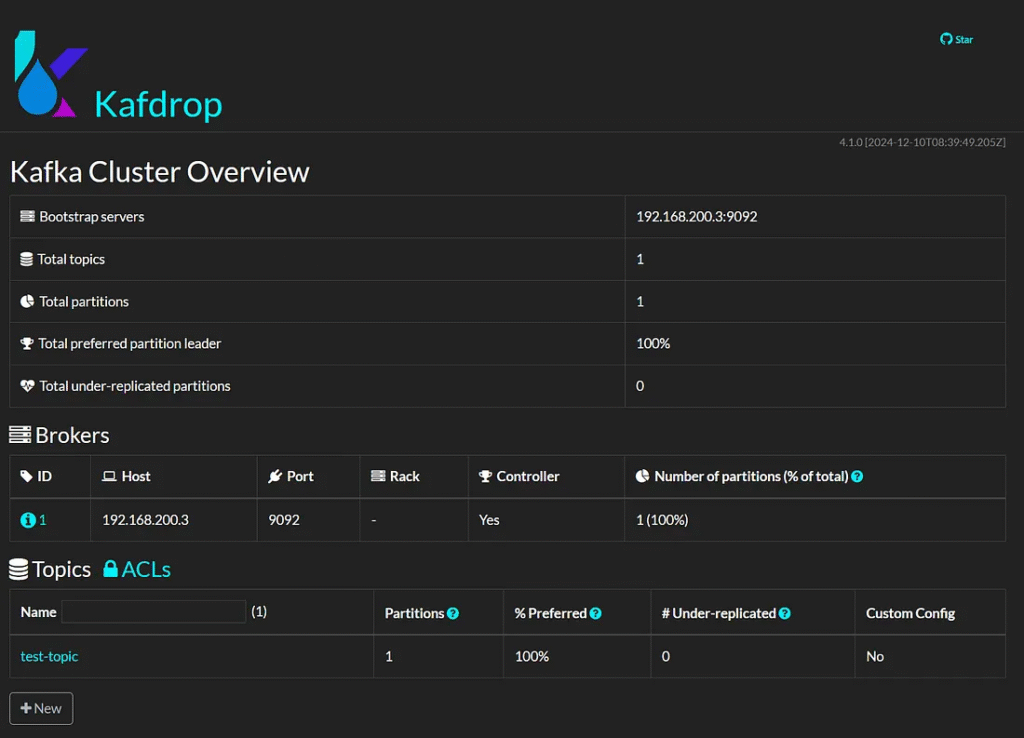Click the pie chart icon in Number of partitions header

[643, 476]
